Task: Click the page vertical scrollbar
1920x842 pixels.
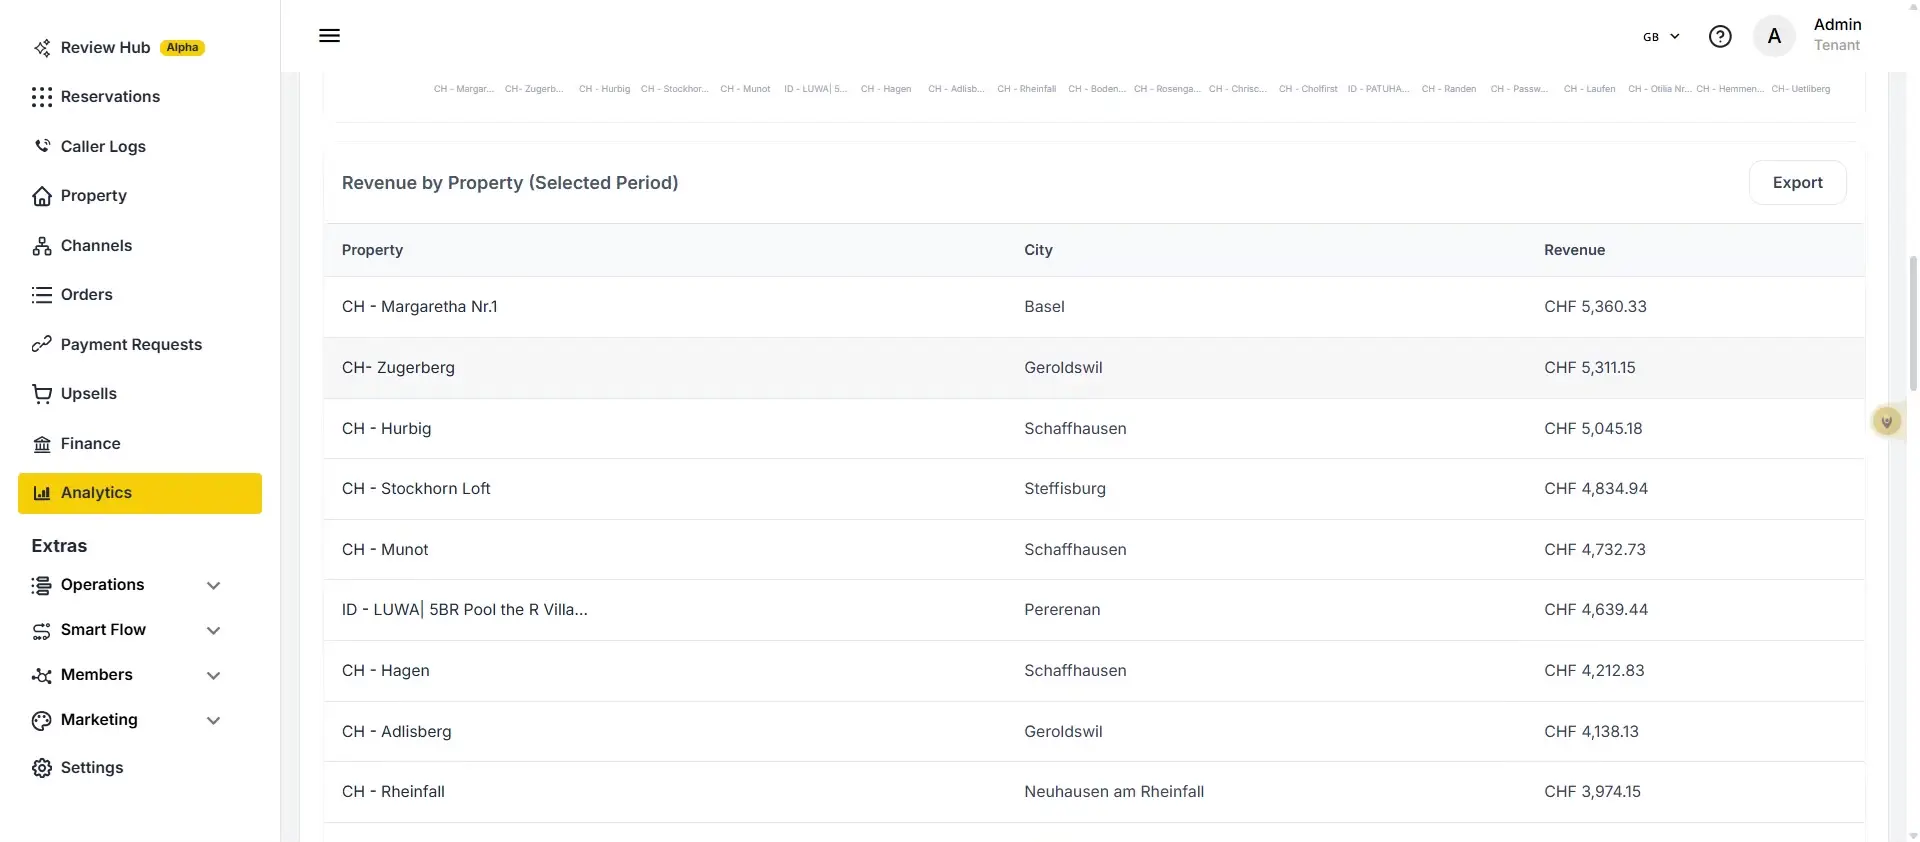Action: tap(1913, 324)
